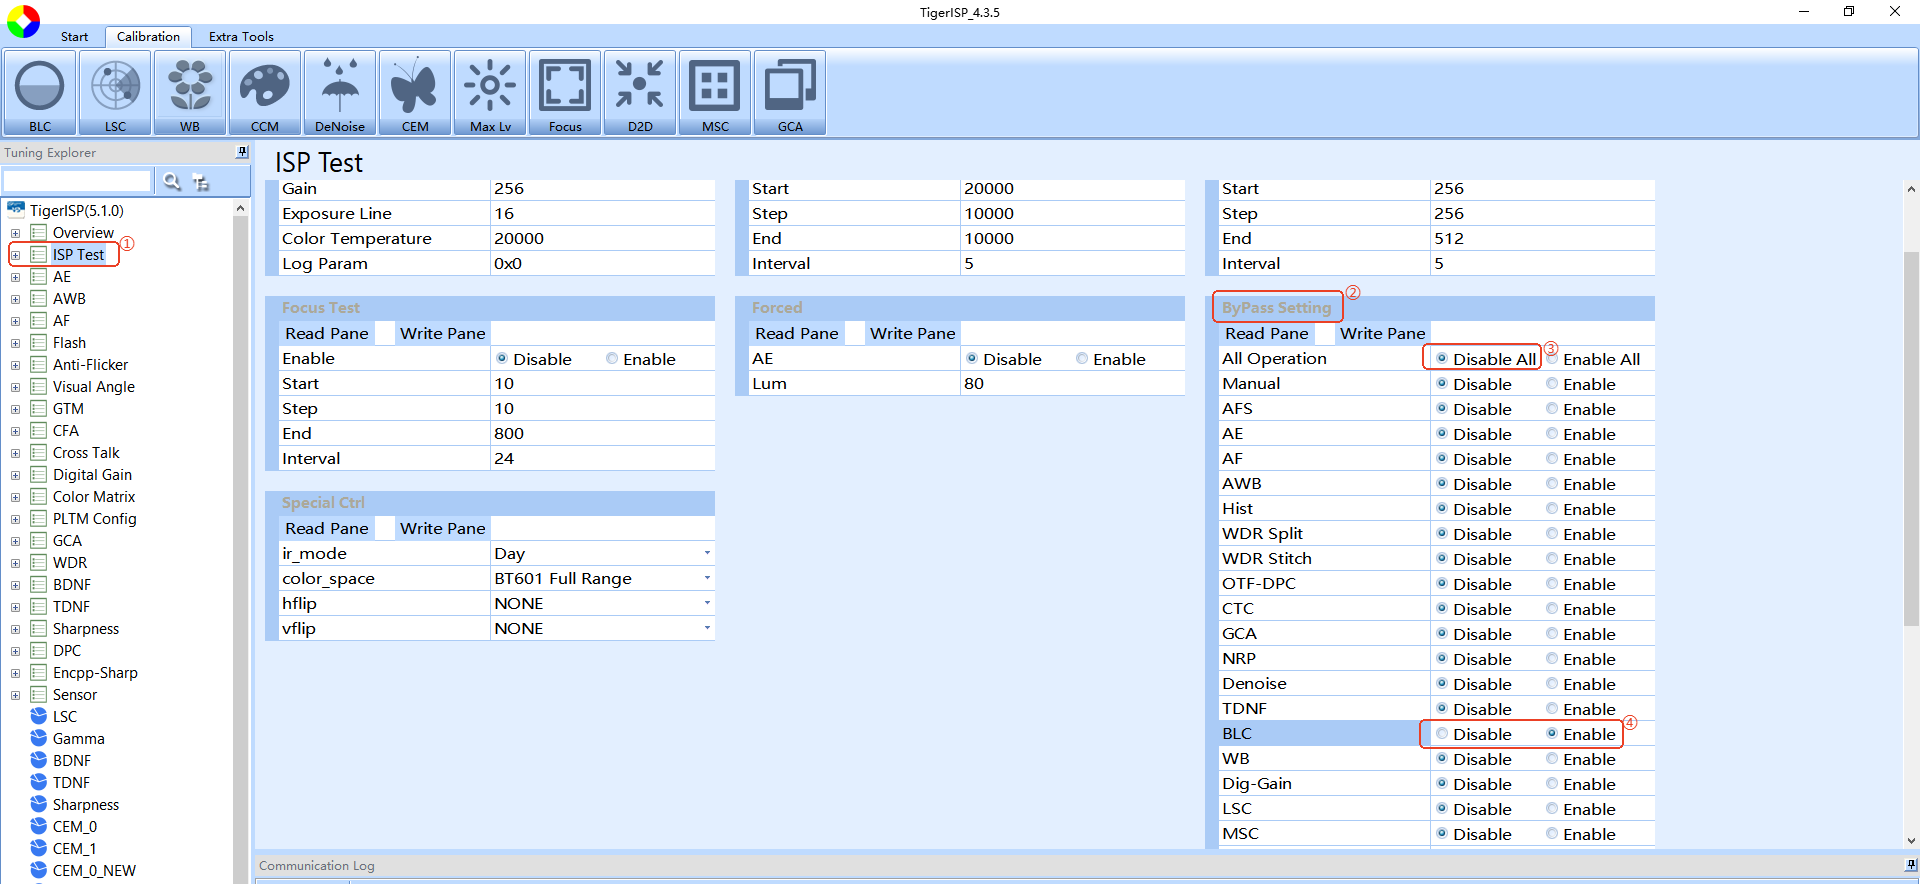Image resolution: width=1920 pixels, height=884 pixels.
Task: Enable the Focus Test option
Action: pyautogui.click(x=612, y=359)
